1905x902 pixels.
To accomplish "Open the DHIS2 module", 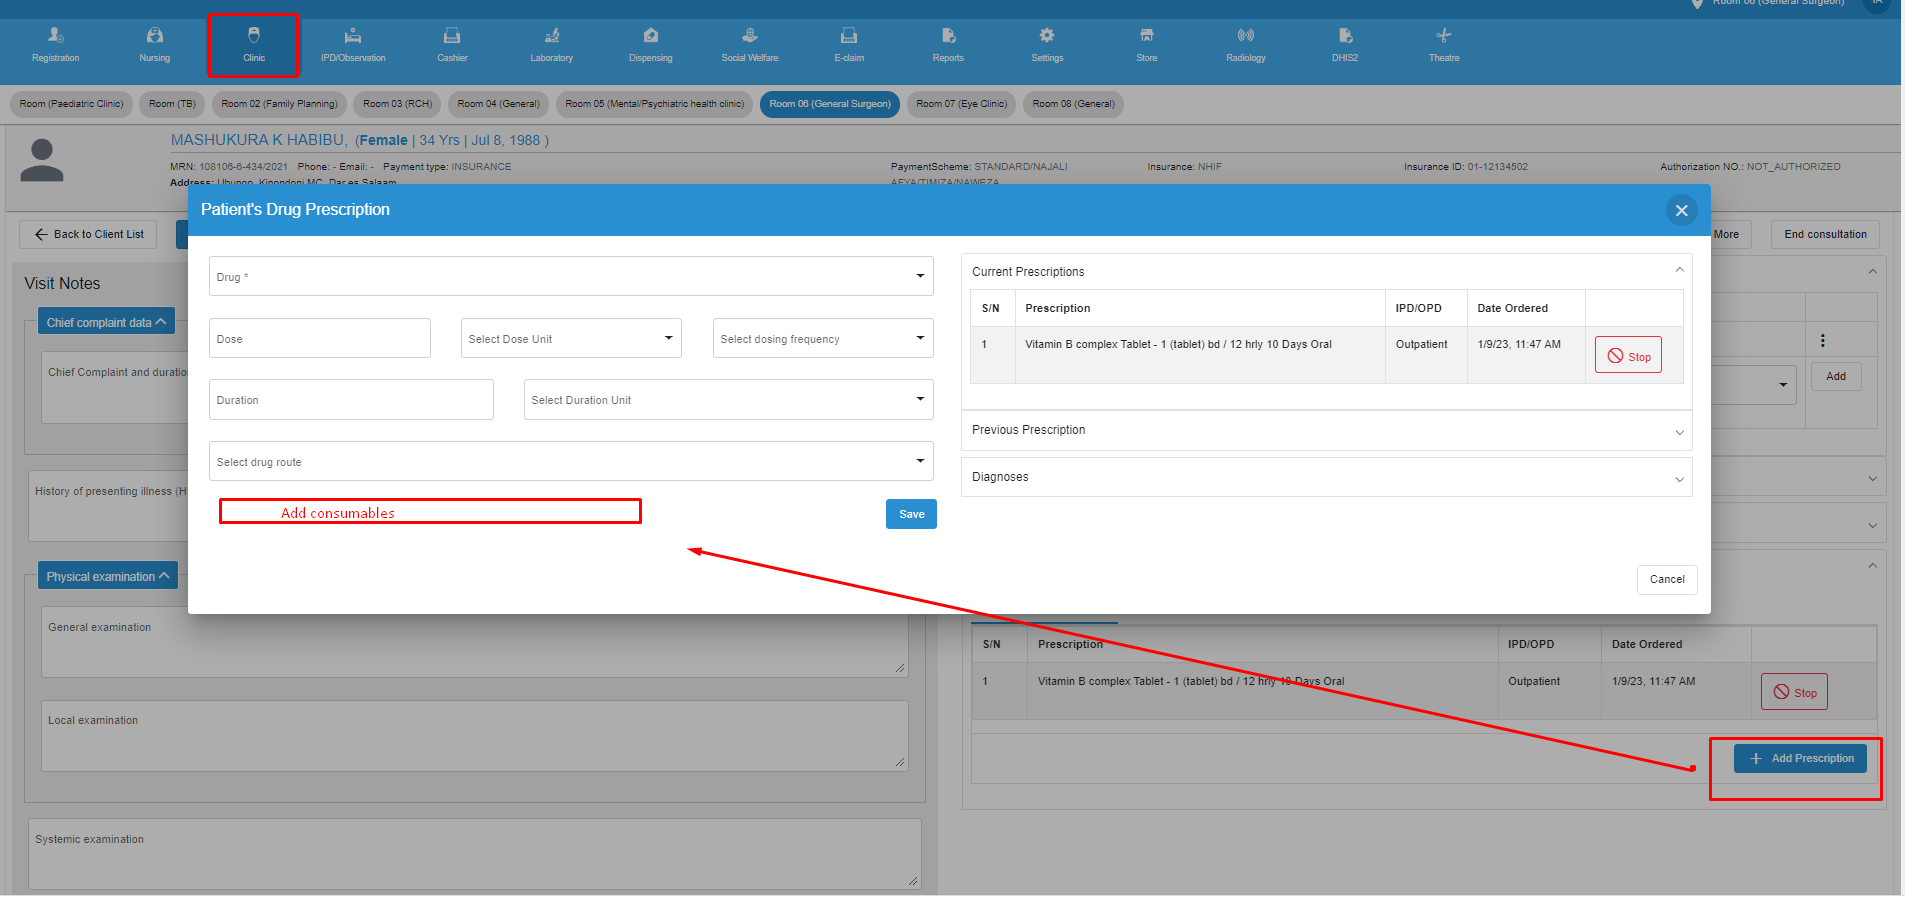I will [1344, 45].
